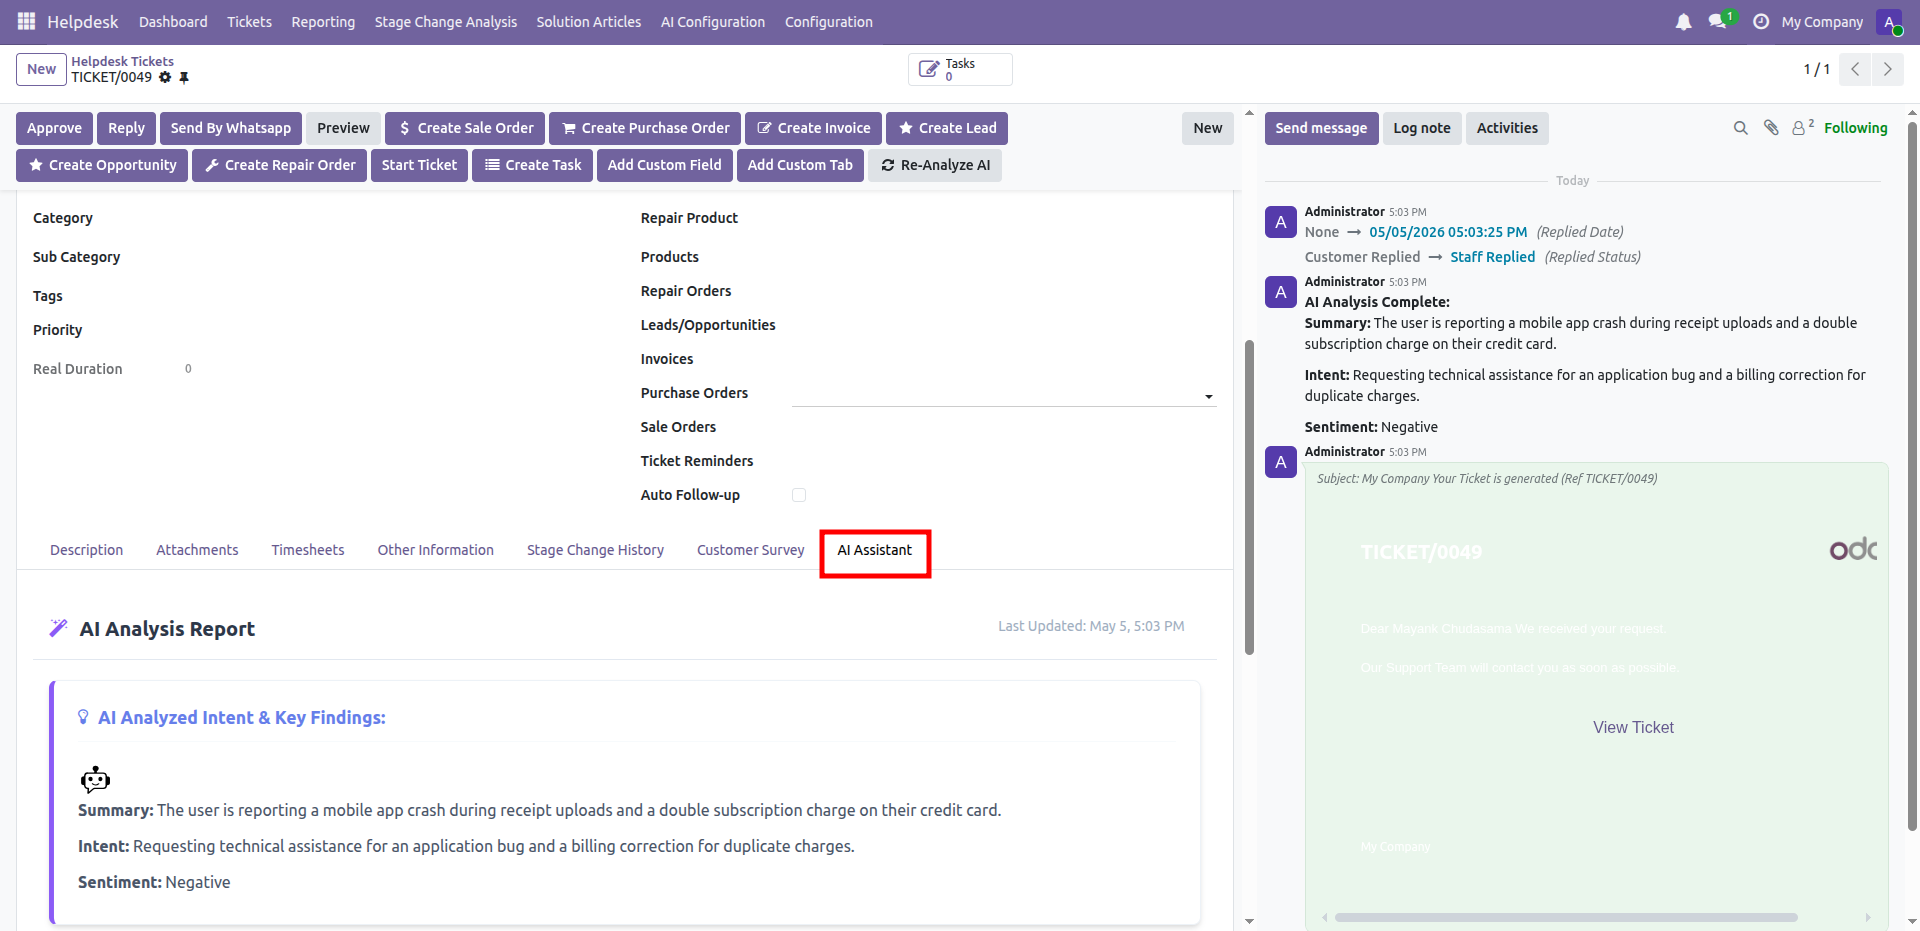This screenshot has width=1920, height=931.
Task: Switch to the Attachments tab
Action: [197, 550]
